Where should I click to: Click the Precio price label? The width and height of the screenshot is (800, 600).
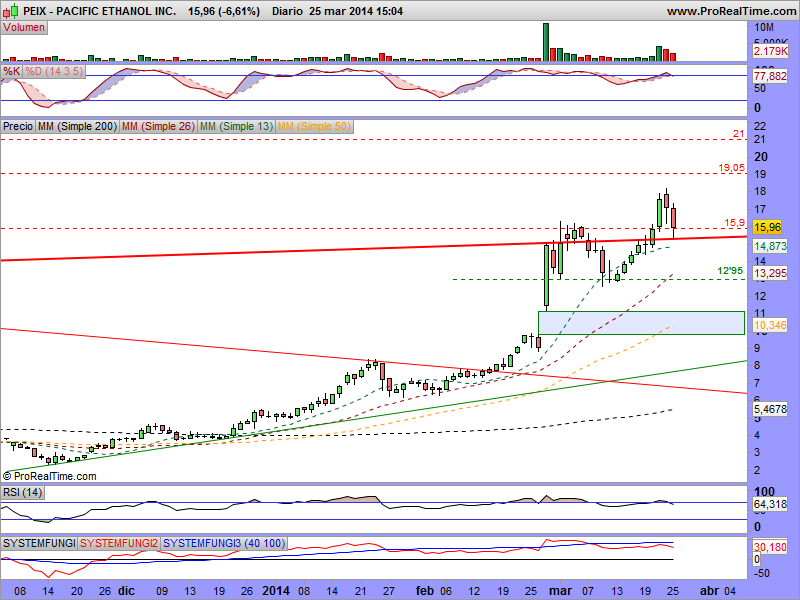tap(18, 126)
